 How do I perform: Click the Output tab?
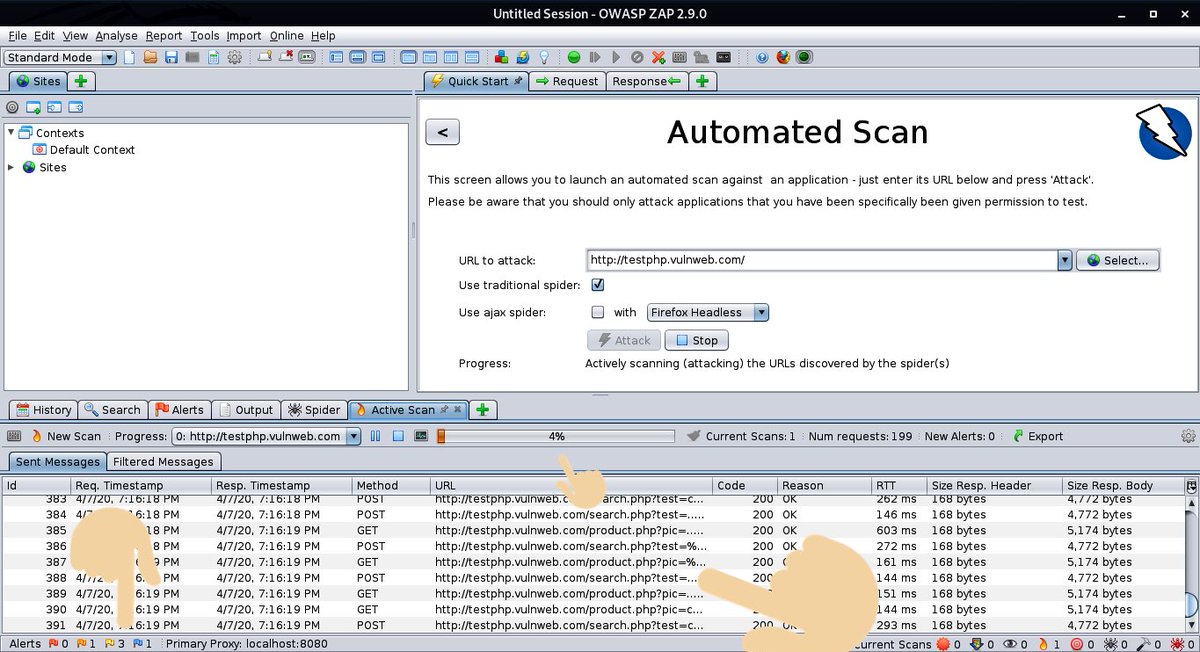point(246,410)
